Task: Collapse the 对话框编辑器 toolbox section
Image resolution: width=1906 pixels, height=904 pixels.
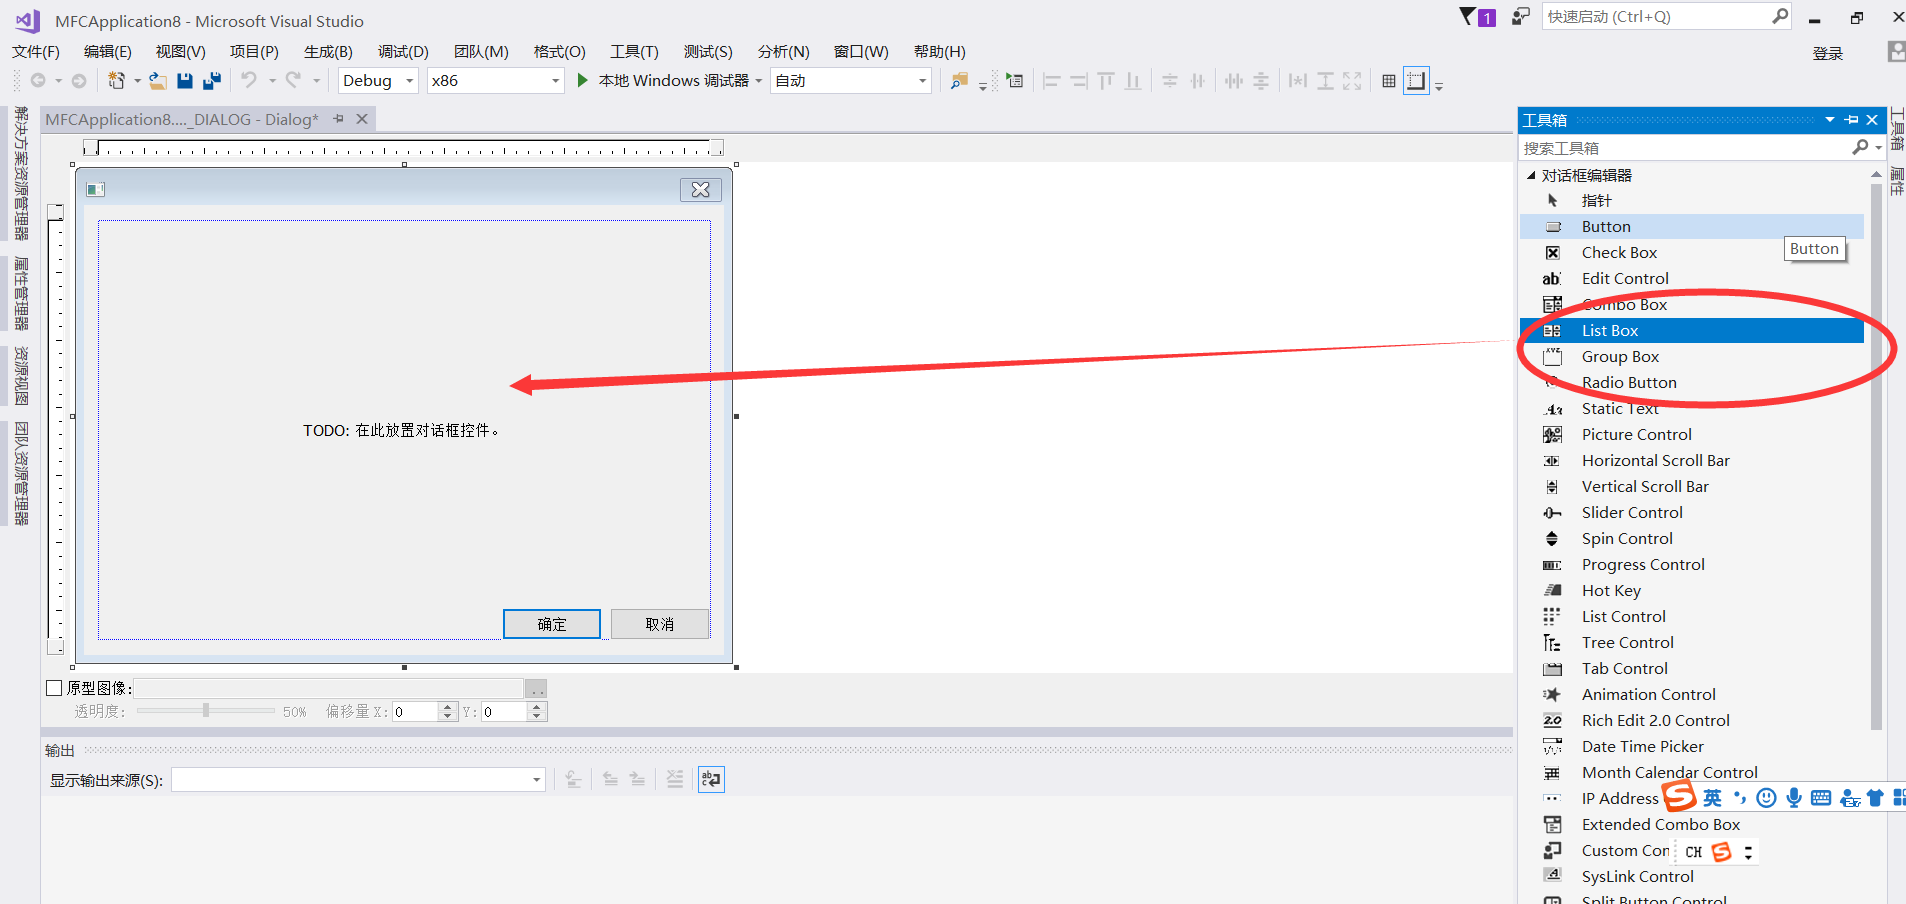Action: click(x=1531, y=176)
